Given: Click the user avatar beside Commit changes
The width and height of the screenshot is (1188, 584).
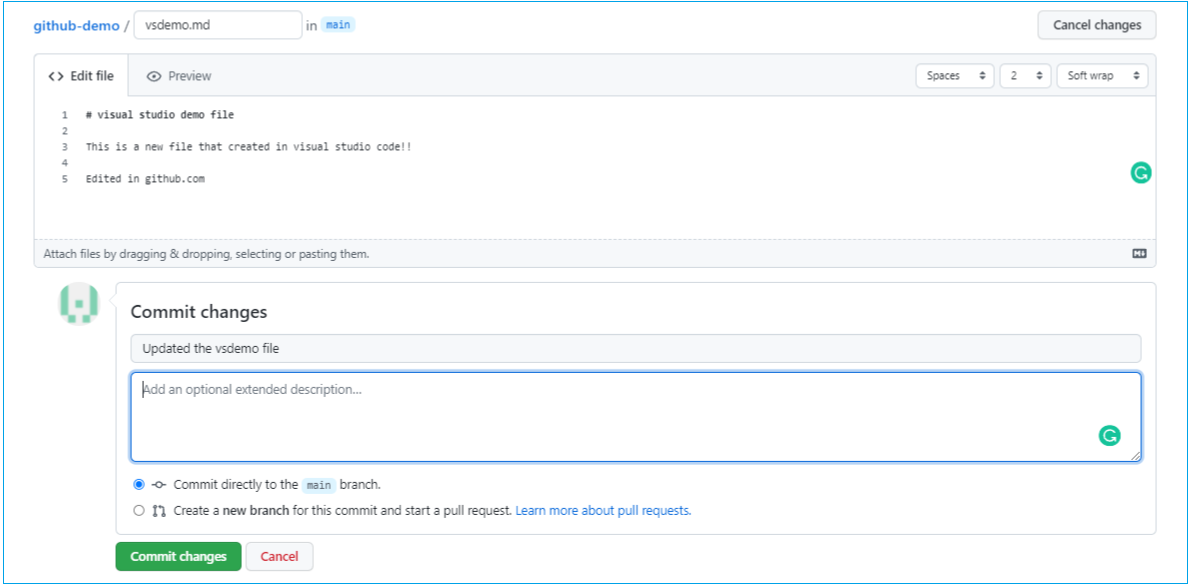Looking at the screenshot, I should point(79,303).
